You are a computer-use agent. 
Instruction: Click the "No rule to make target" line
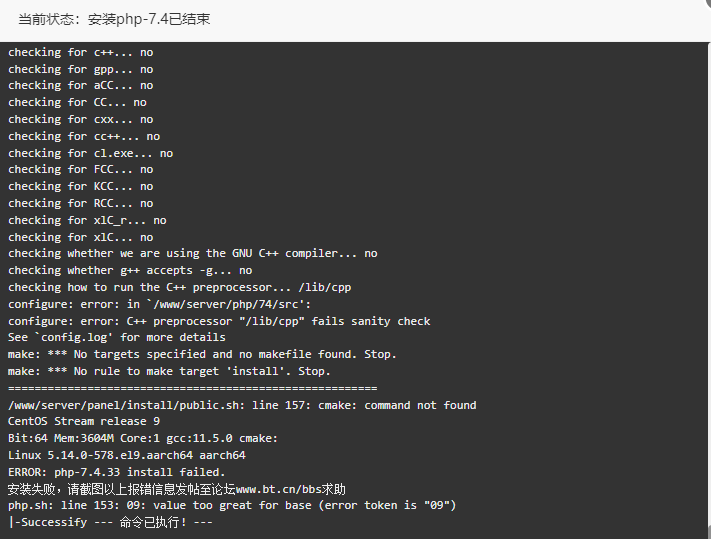(169, 372)
